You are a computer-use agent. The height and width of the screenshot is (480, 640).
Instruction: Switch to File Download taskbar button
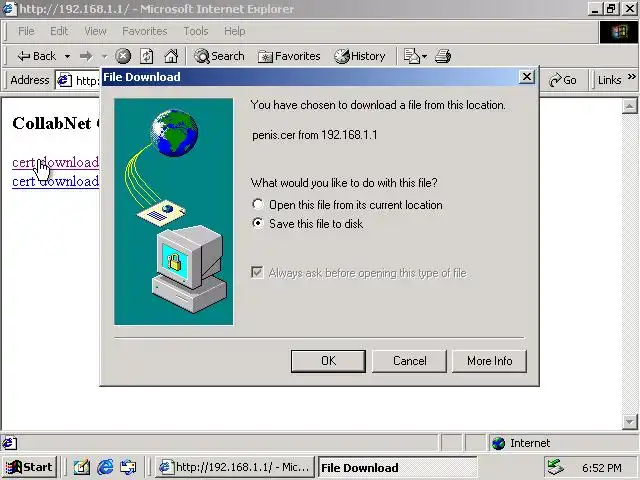[398, 467]
